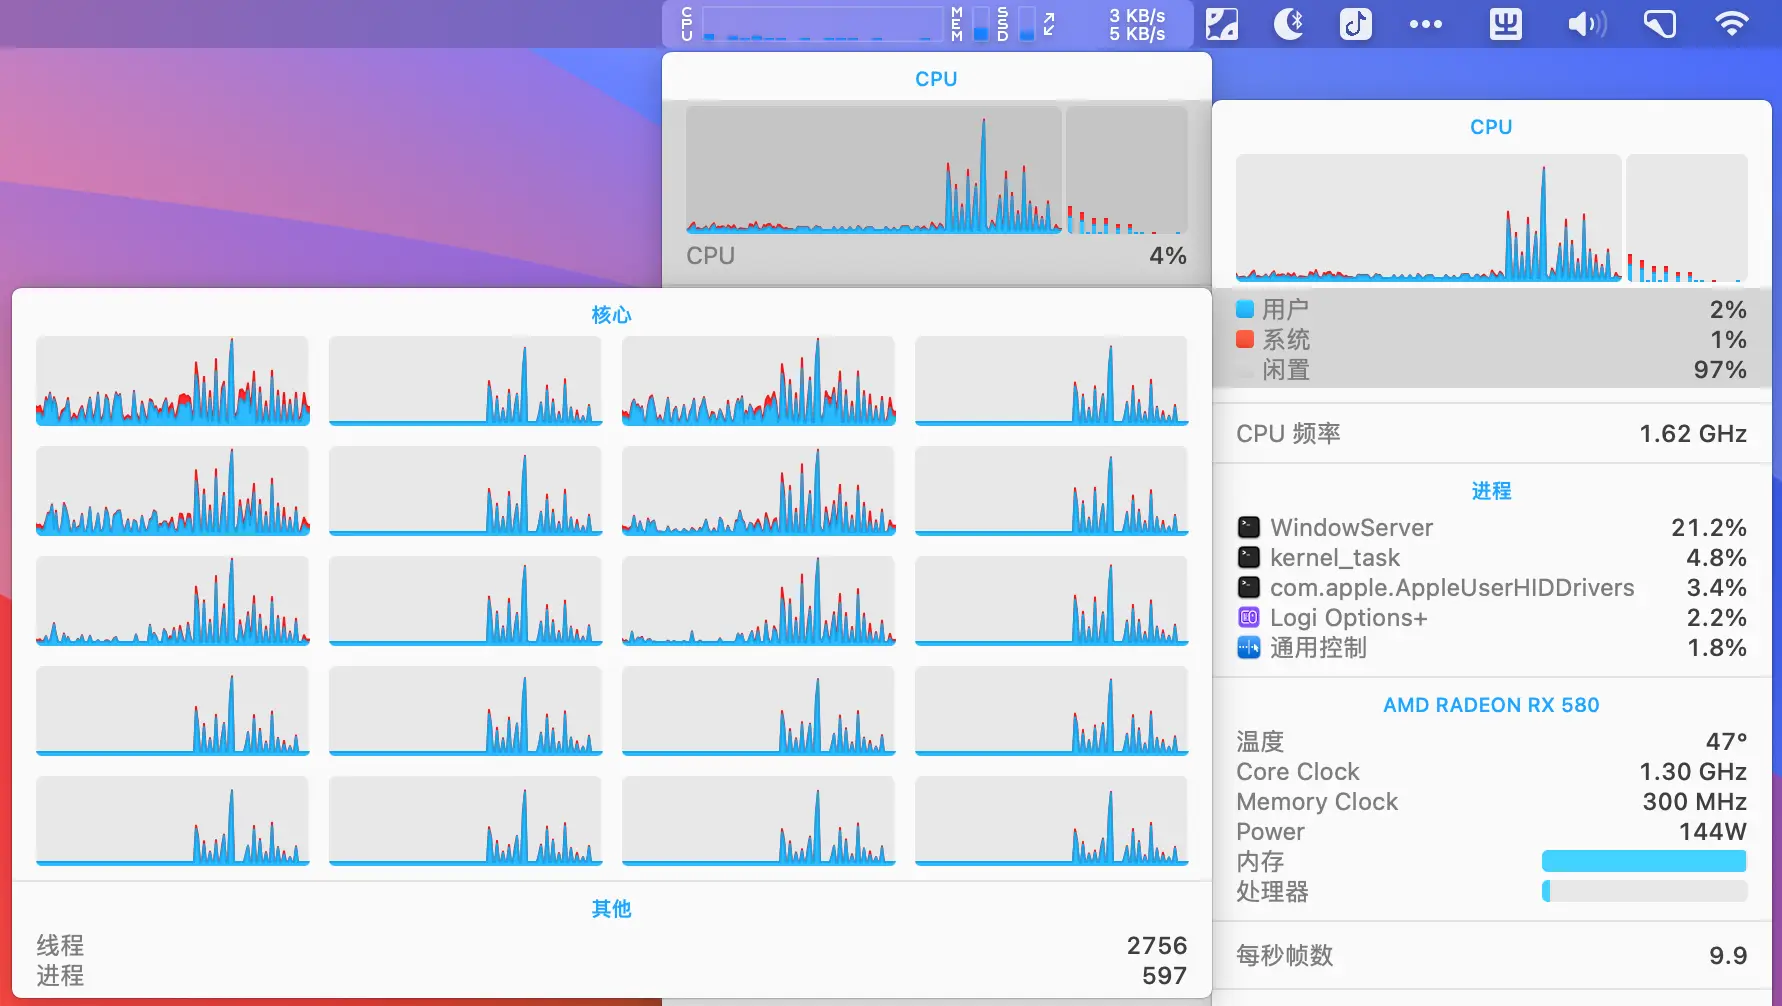
Task: Click the SSD usage bar in menu bar
Action: click(1027, 24)
